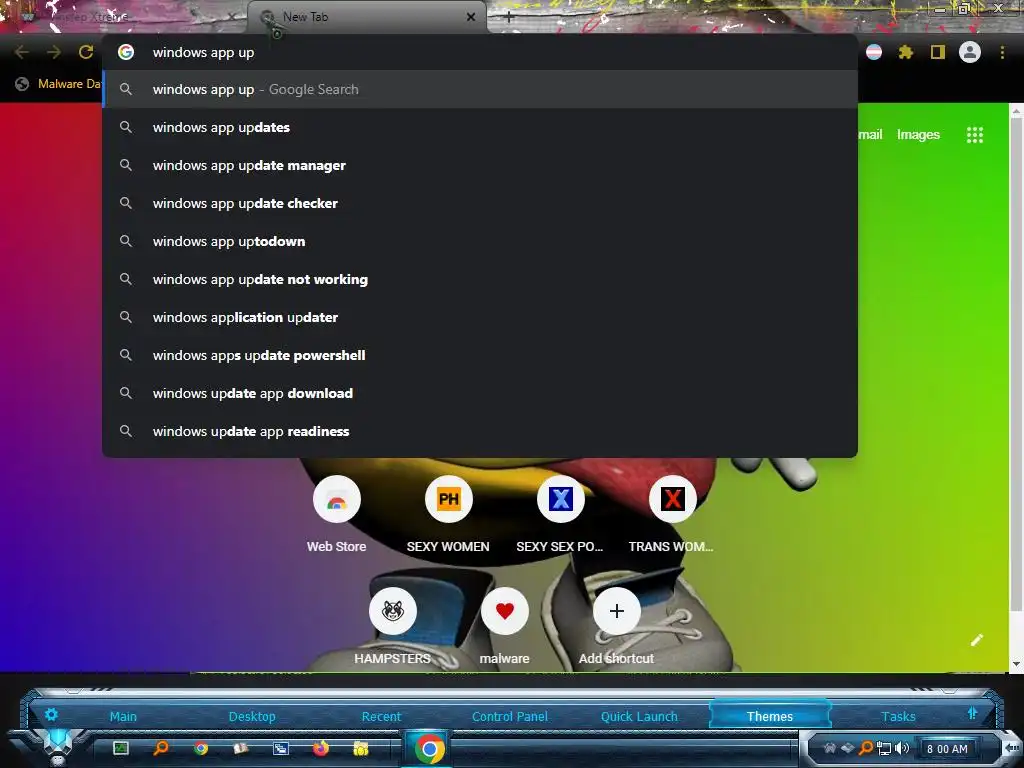Choose suggestion 'windows app updates'

tap(480, 127)
